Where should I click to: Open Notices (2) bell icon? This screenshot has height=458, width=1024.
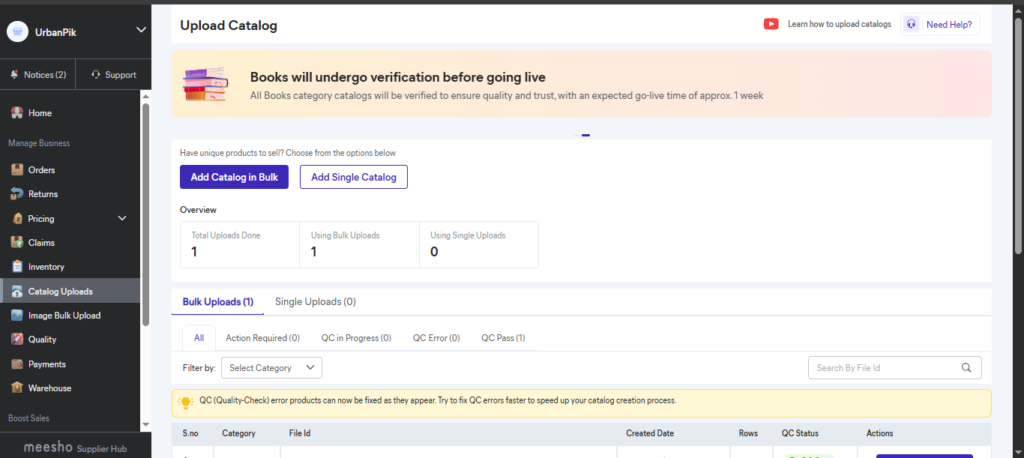(x=14, y=74)
